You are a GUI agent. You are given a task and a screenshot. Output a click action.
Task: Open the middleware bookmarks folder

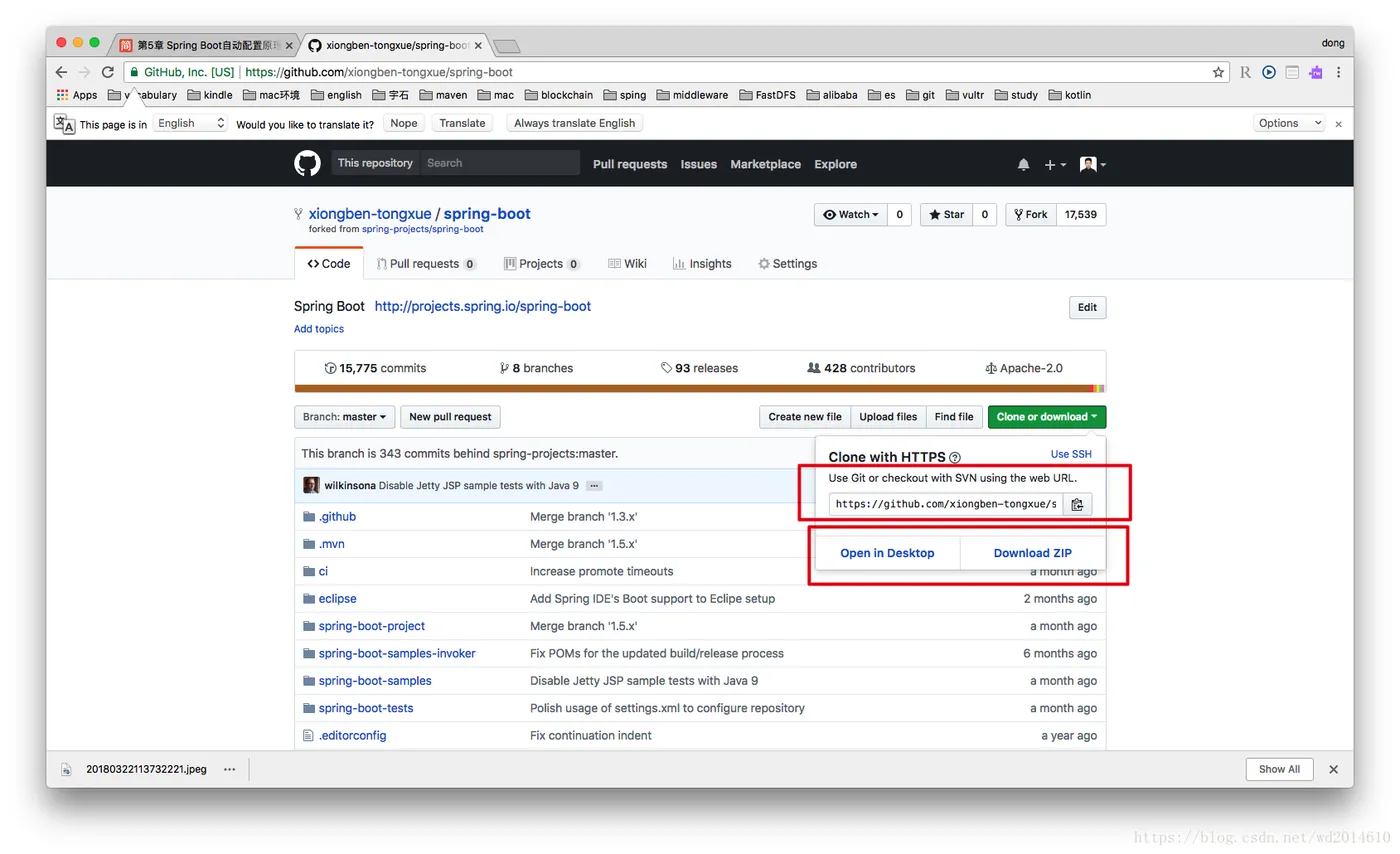[x=691, y=95]
